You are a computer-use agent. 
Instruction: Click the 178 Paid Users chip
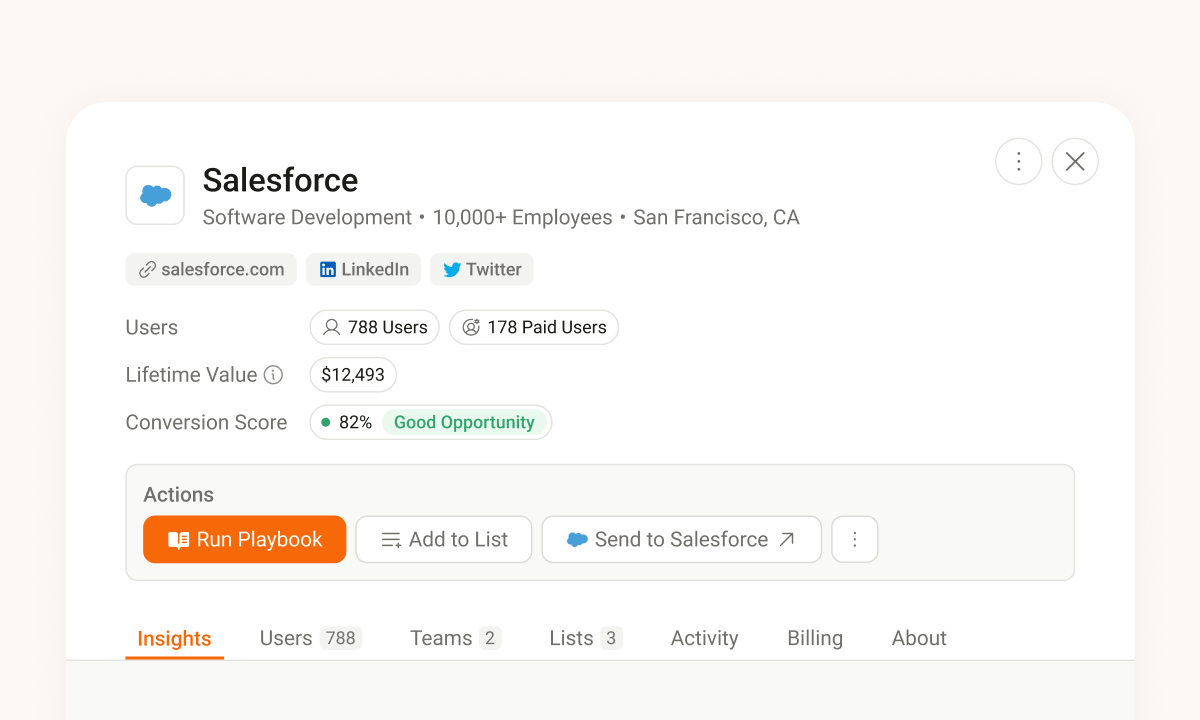(533, 327)
